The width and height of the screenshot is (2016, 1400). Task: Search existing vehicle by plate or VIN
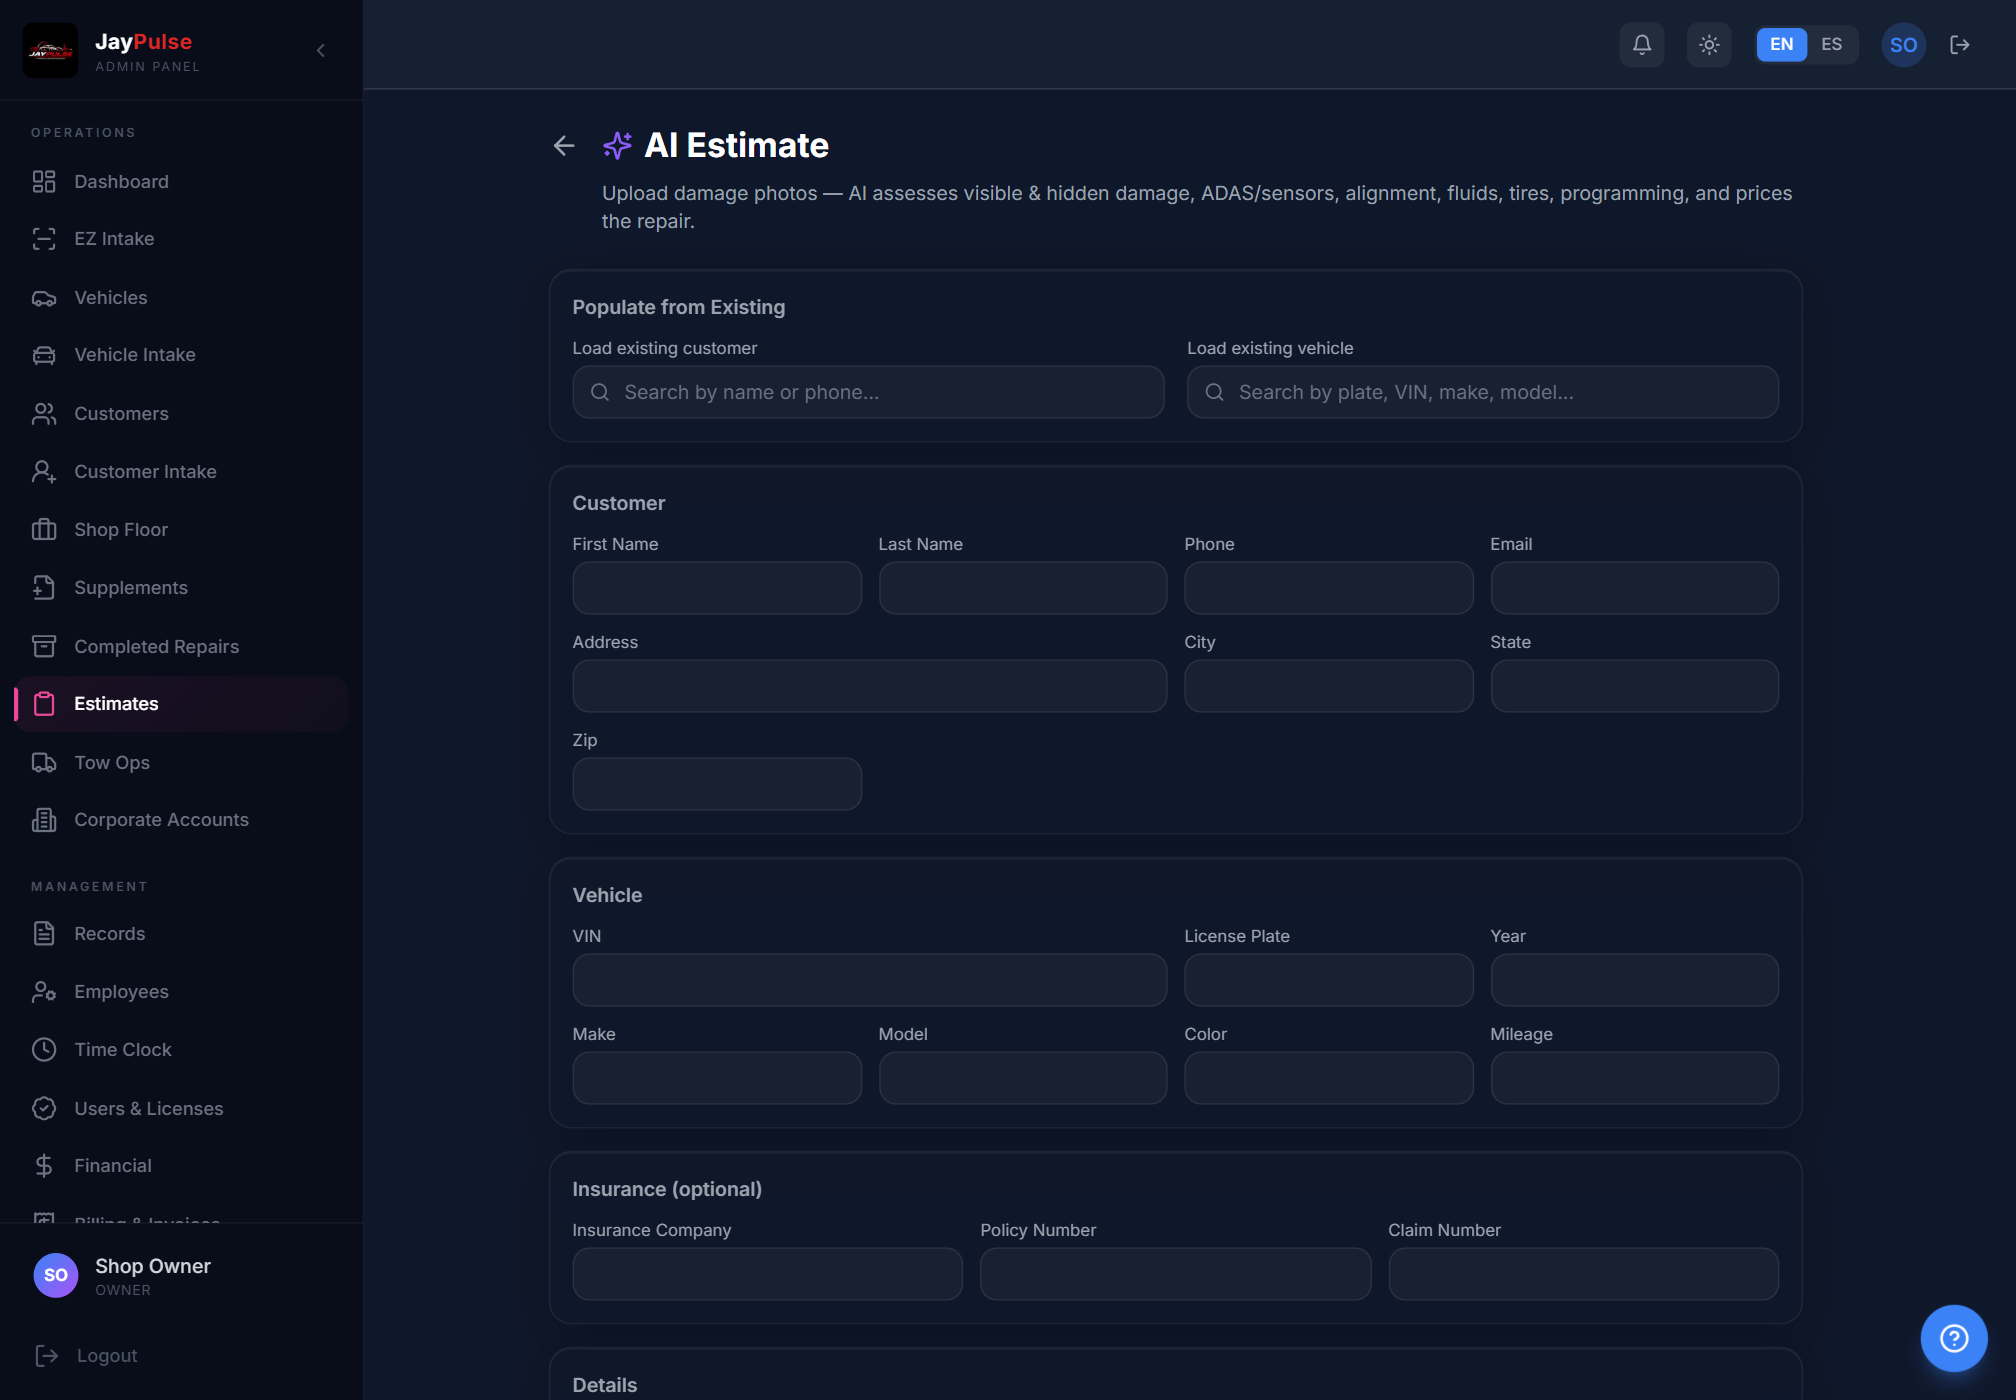1482,392
